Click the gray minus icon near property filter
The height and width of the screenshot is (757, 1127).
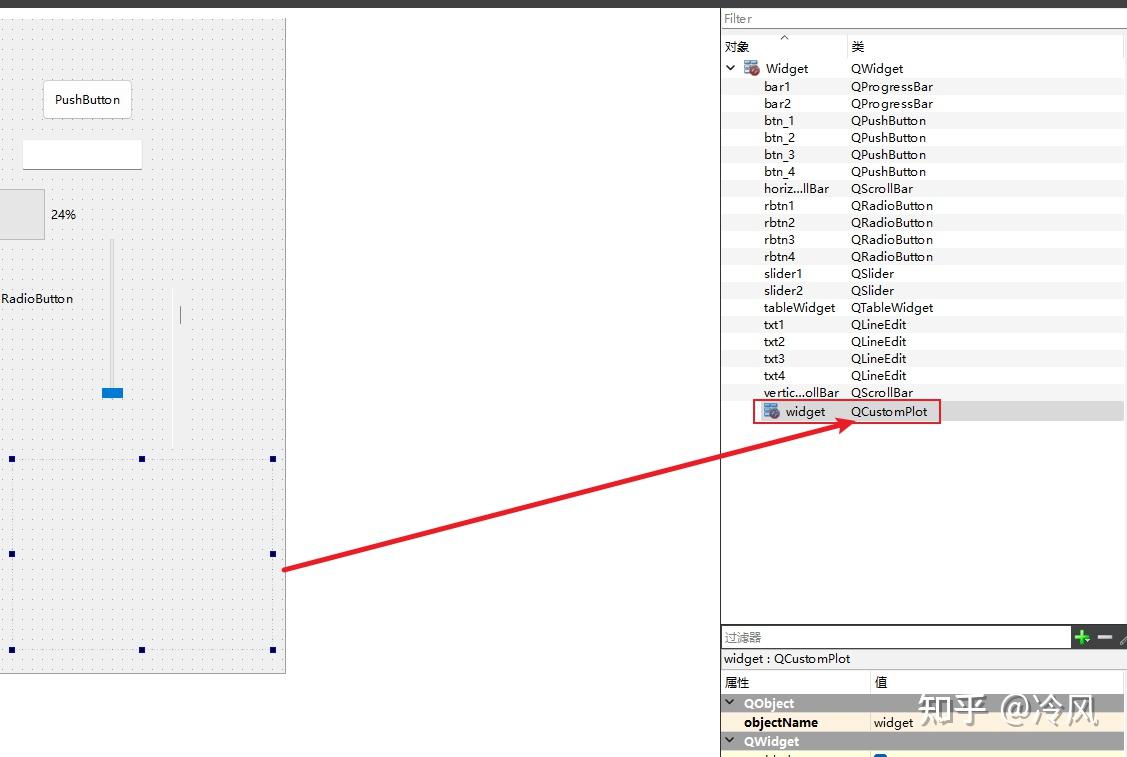click(x=1105, y=637)
